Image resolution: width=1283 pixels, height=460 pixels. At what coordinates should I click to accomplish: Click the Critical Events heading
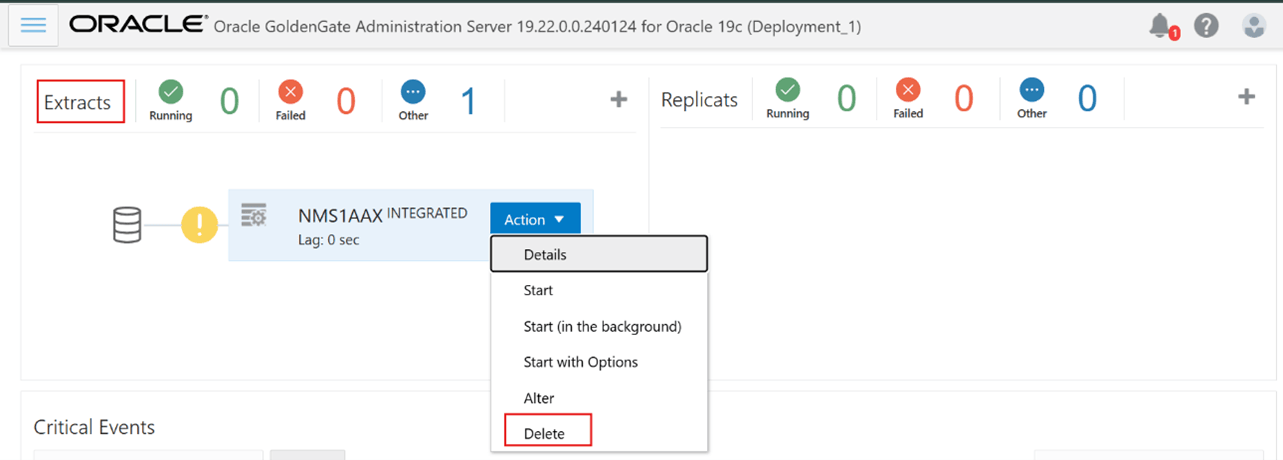click(x=94, y=427)
